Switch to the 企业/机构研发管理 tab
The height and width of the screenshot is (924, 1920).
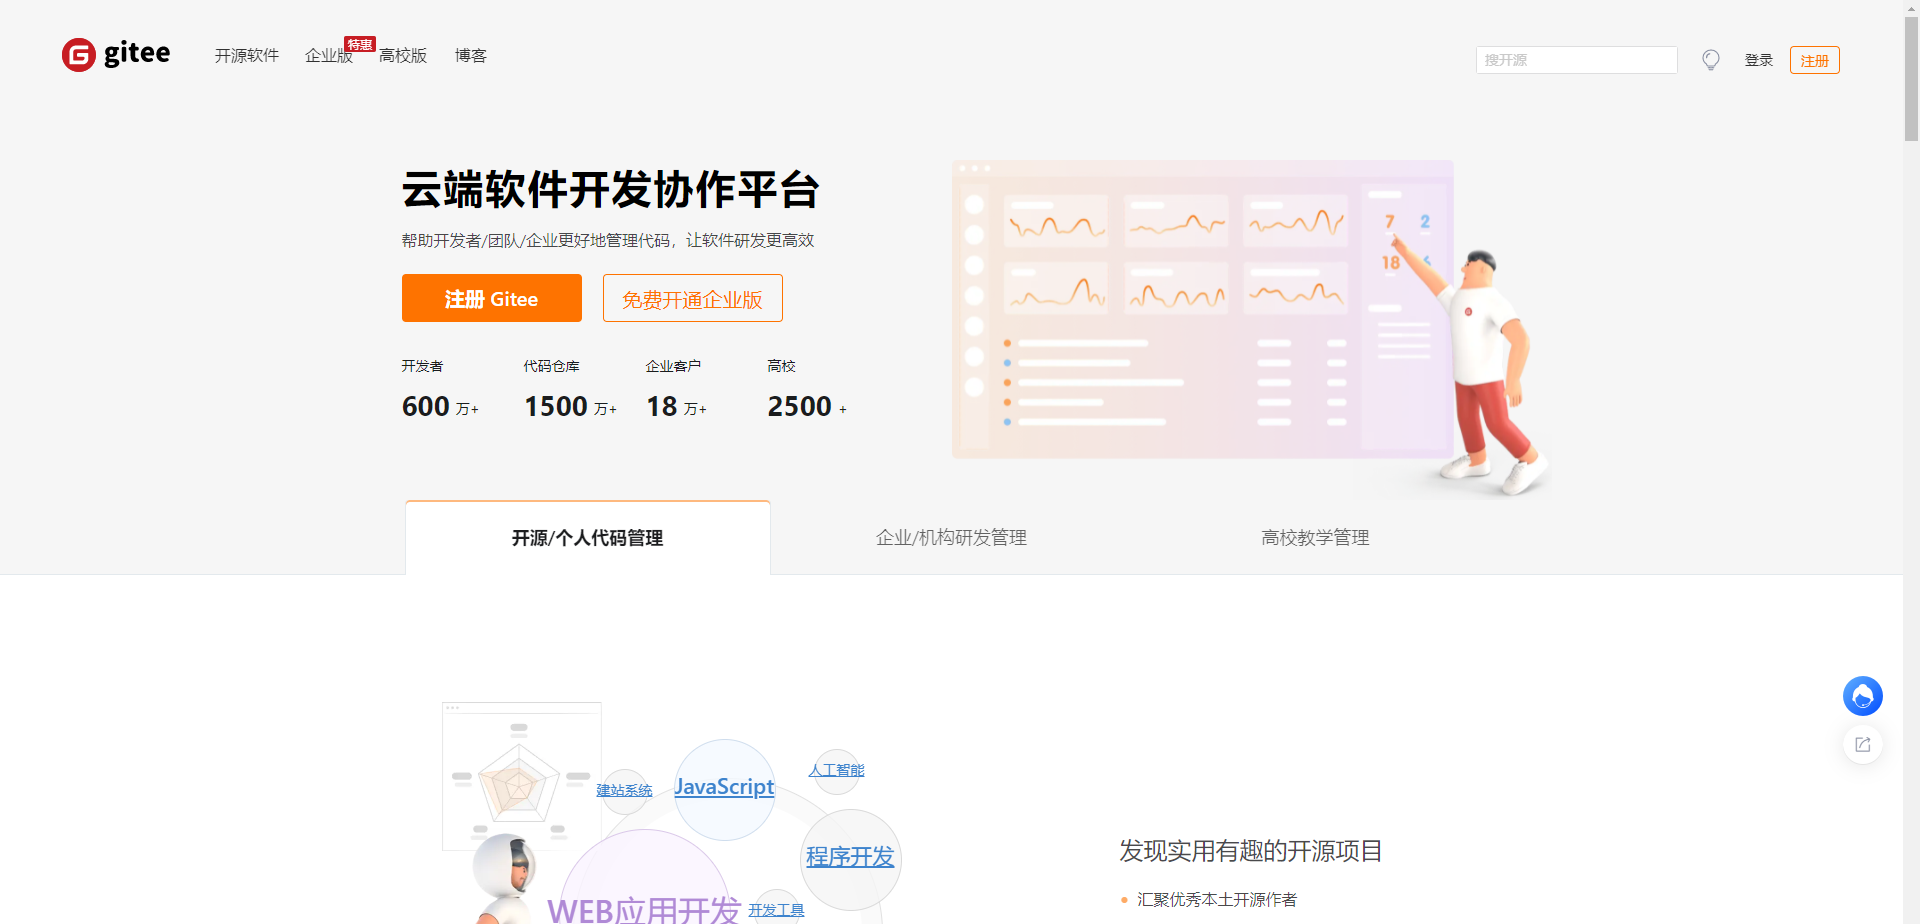click(x=951, y=538)
